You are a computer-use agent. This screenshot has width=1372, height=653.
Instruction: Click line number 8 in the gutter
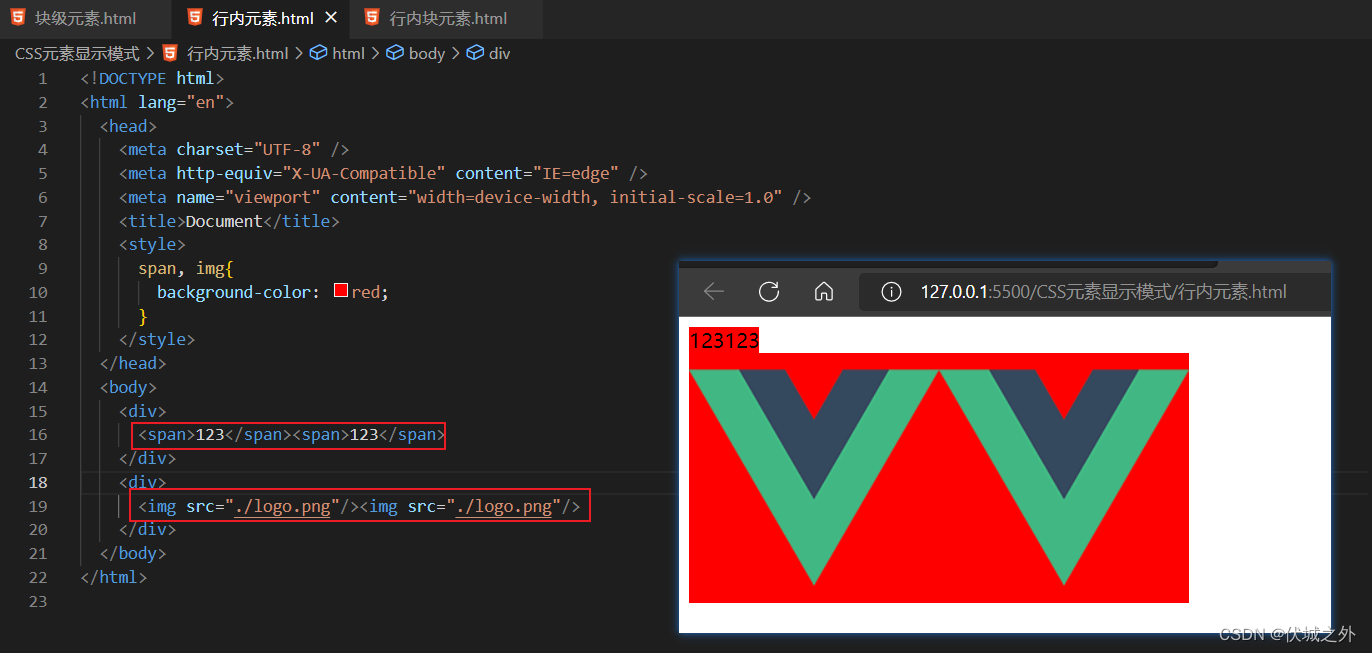[42, 245]
